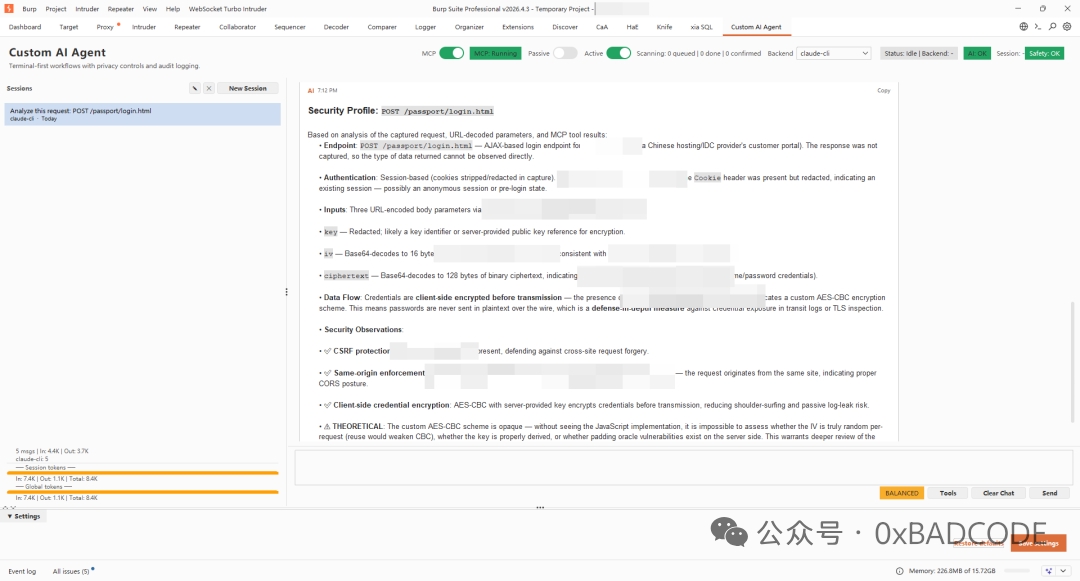Click the MCP: Running status button

pos(495,53)
